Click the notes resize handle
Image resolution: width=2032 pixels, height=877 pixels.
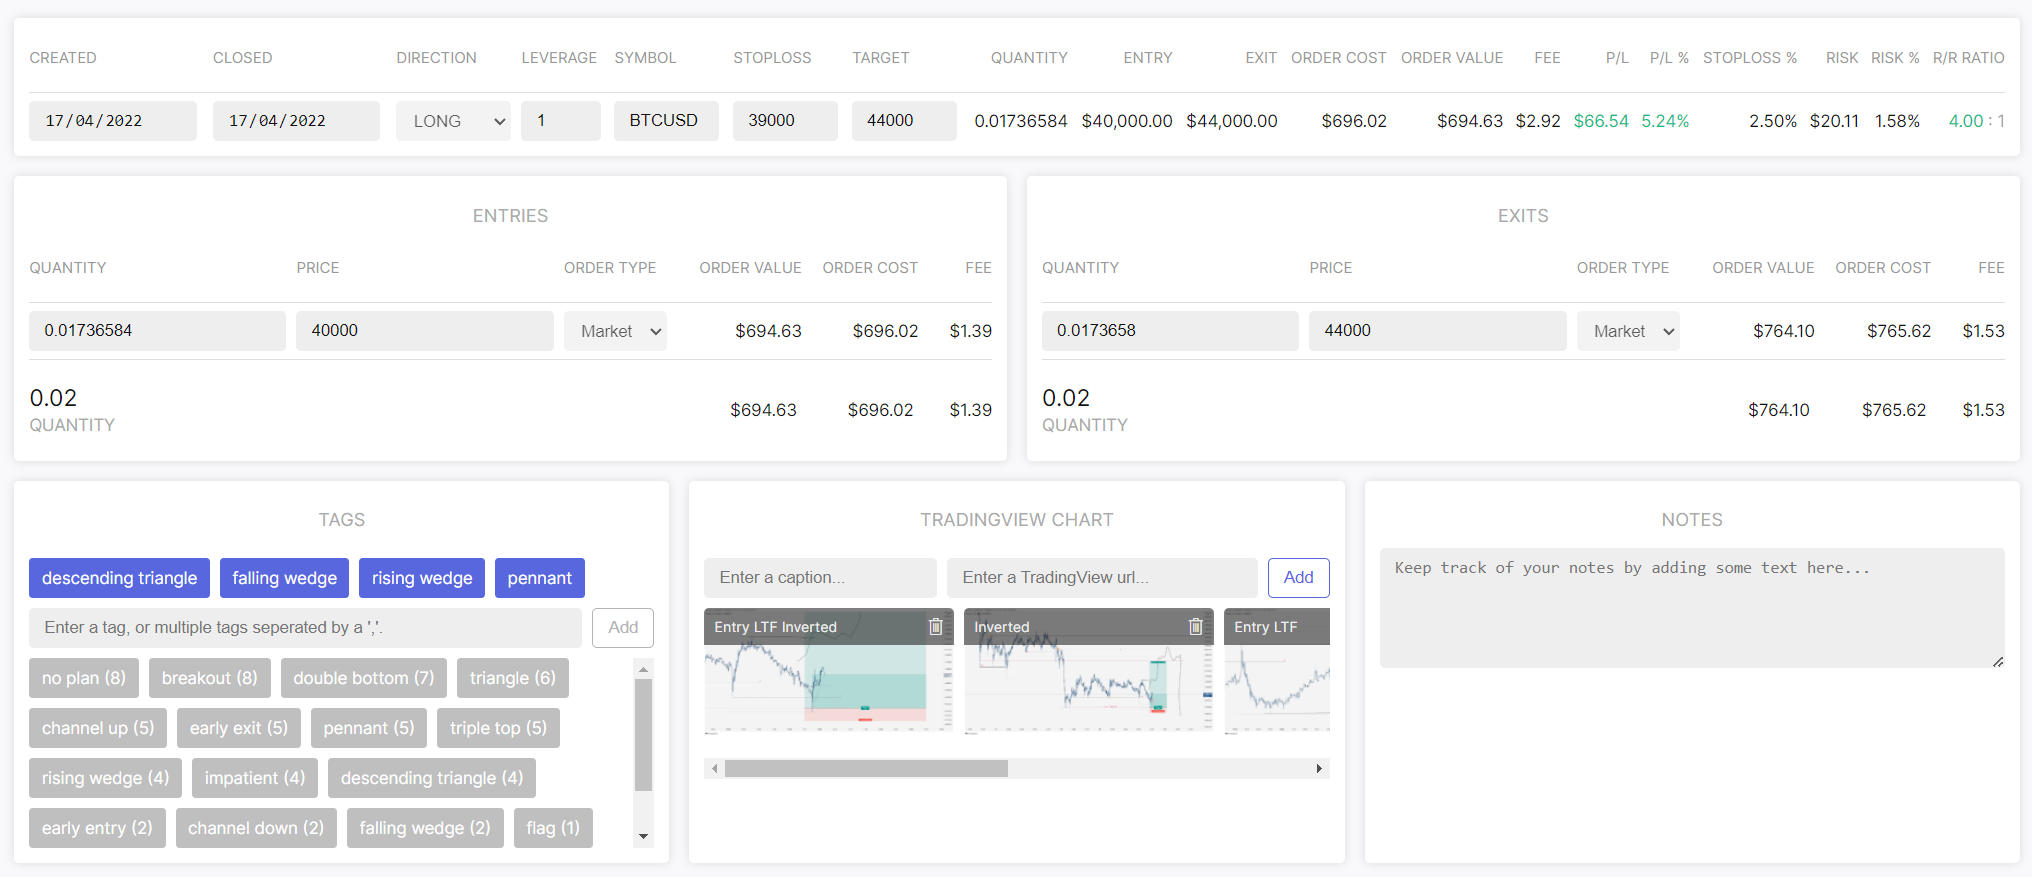pyautogui.click(x=1997, y=661)
